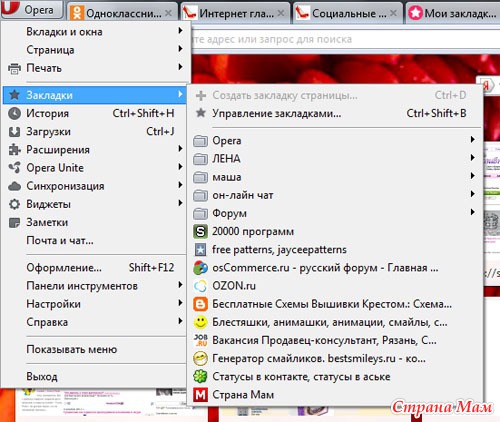
Task: Click the Синхронизация label text
Action: coord(65,186)
